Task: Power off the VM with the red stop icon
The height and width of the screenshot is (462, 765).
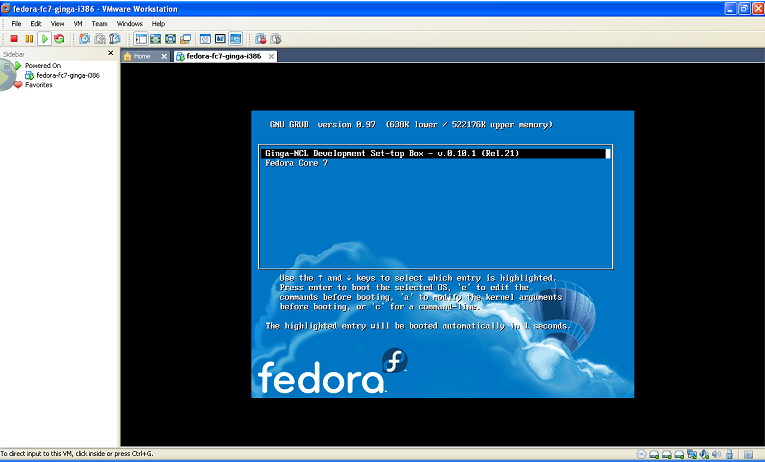Action: 14,39
